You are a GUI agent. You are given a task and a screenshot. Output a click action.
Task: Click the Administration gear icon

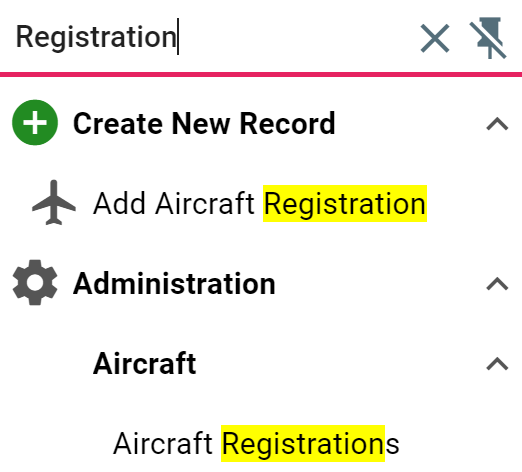[x=35, y=282]
